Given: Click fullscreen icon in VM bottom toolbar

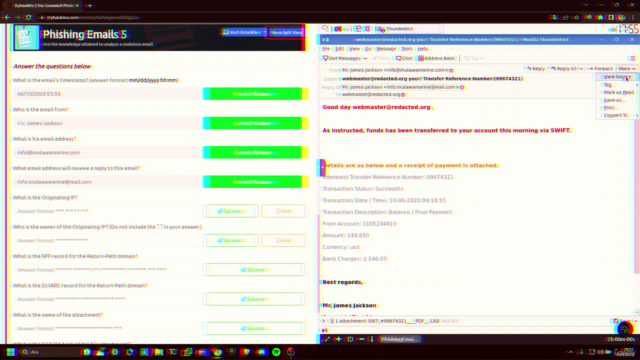Looking at the screenshot, I should click(327, 339).
